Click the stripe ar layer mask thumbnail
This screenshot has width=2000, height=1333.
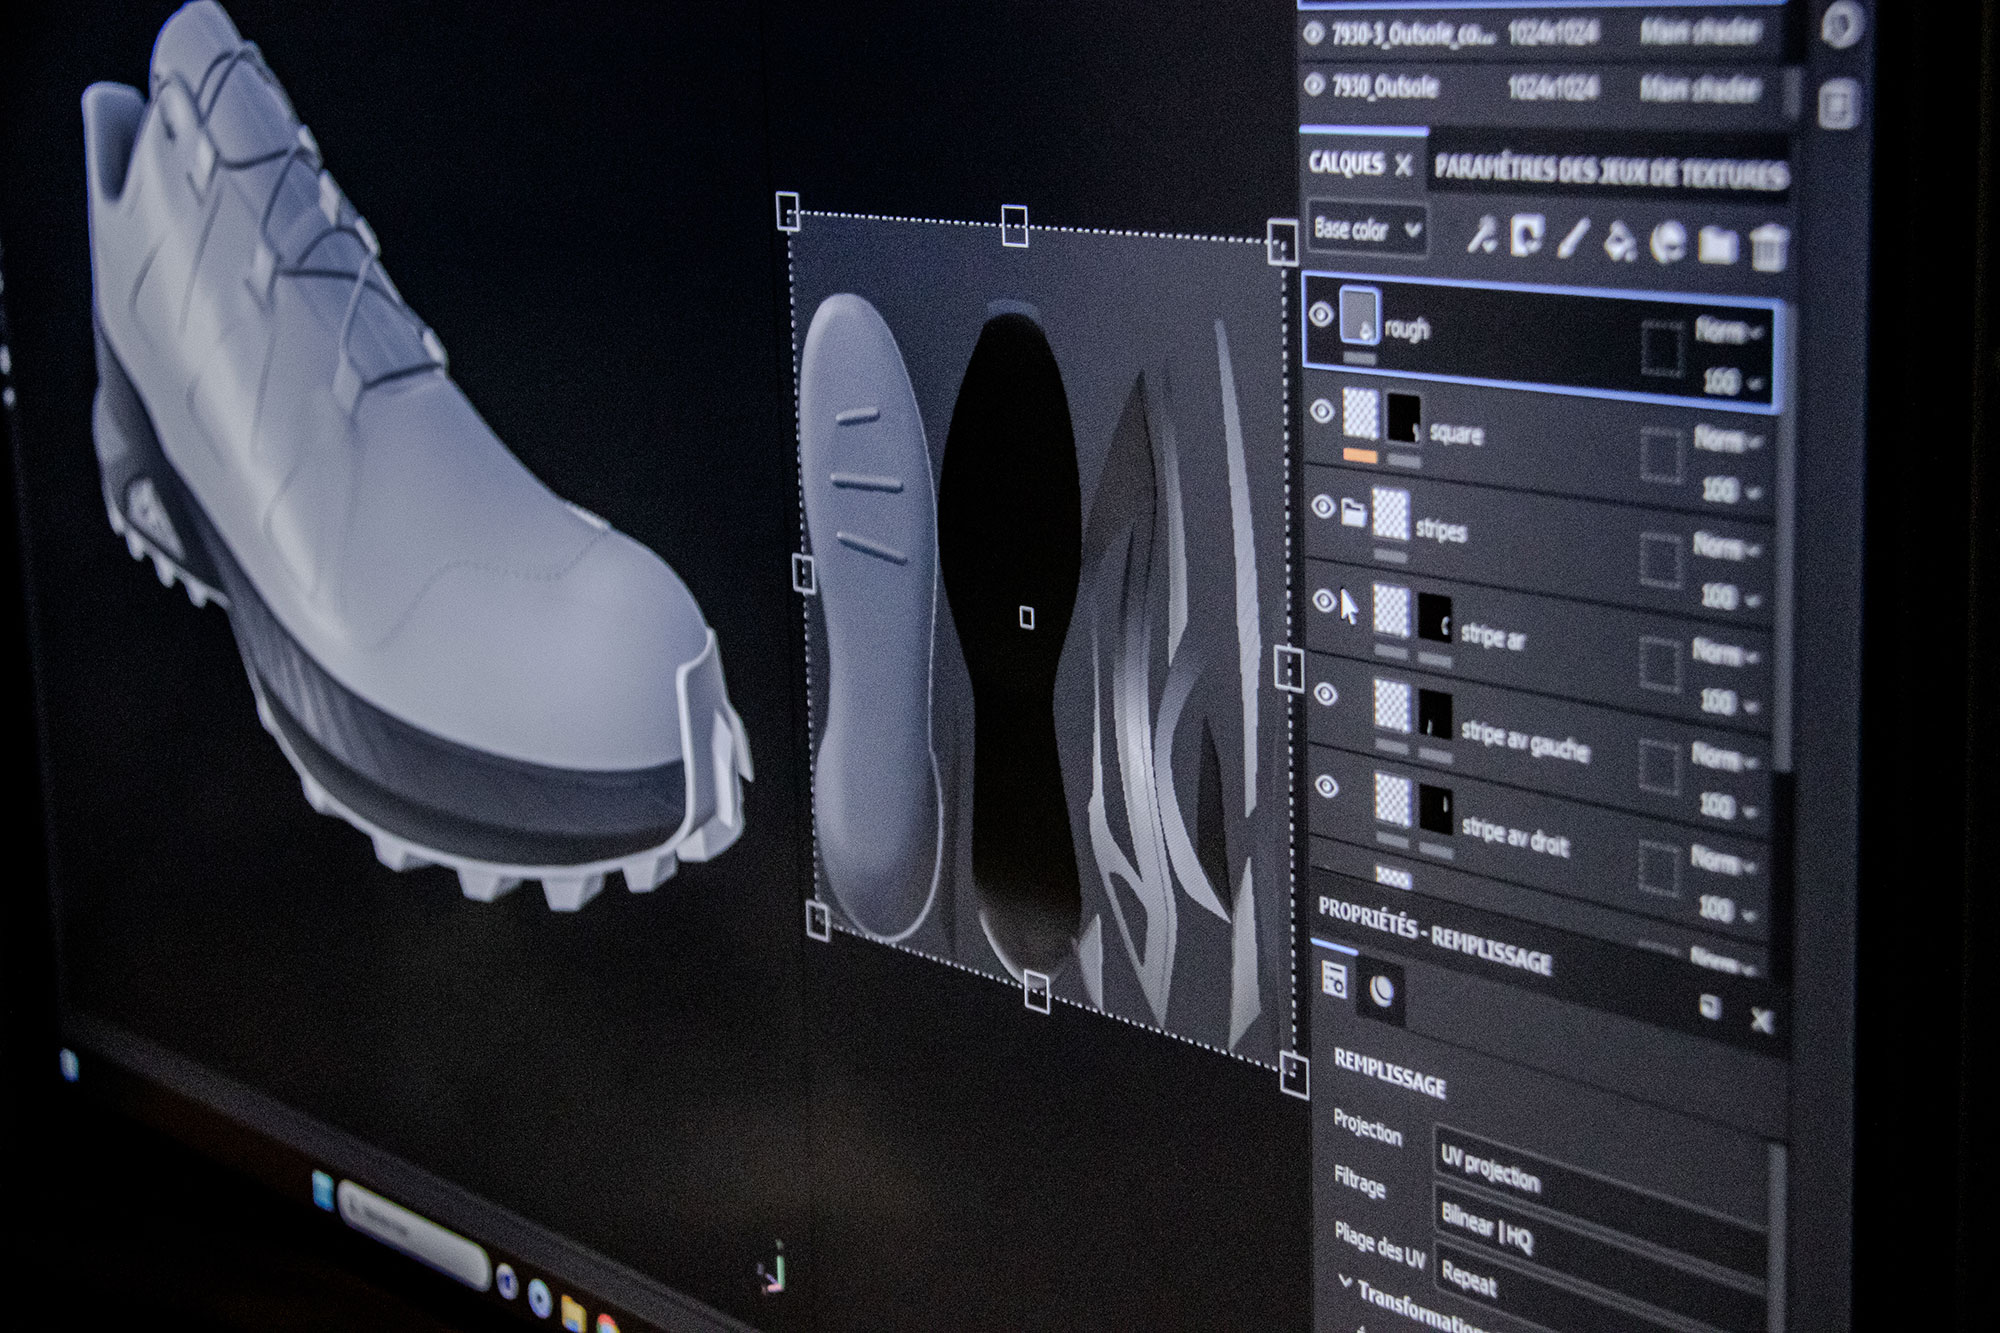[x=1435, y=617]
